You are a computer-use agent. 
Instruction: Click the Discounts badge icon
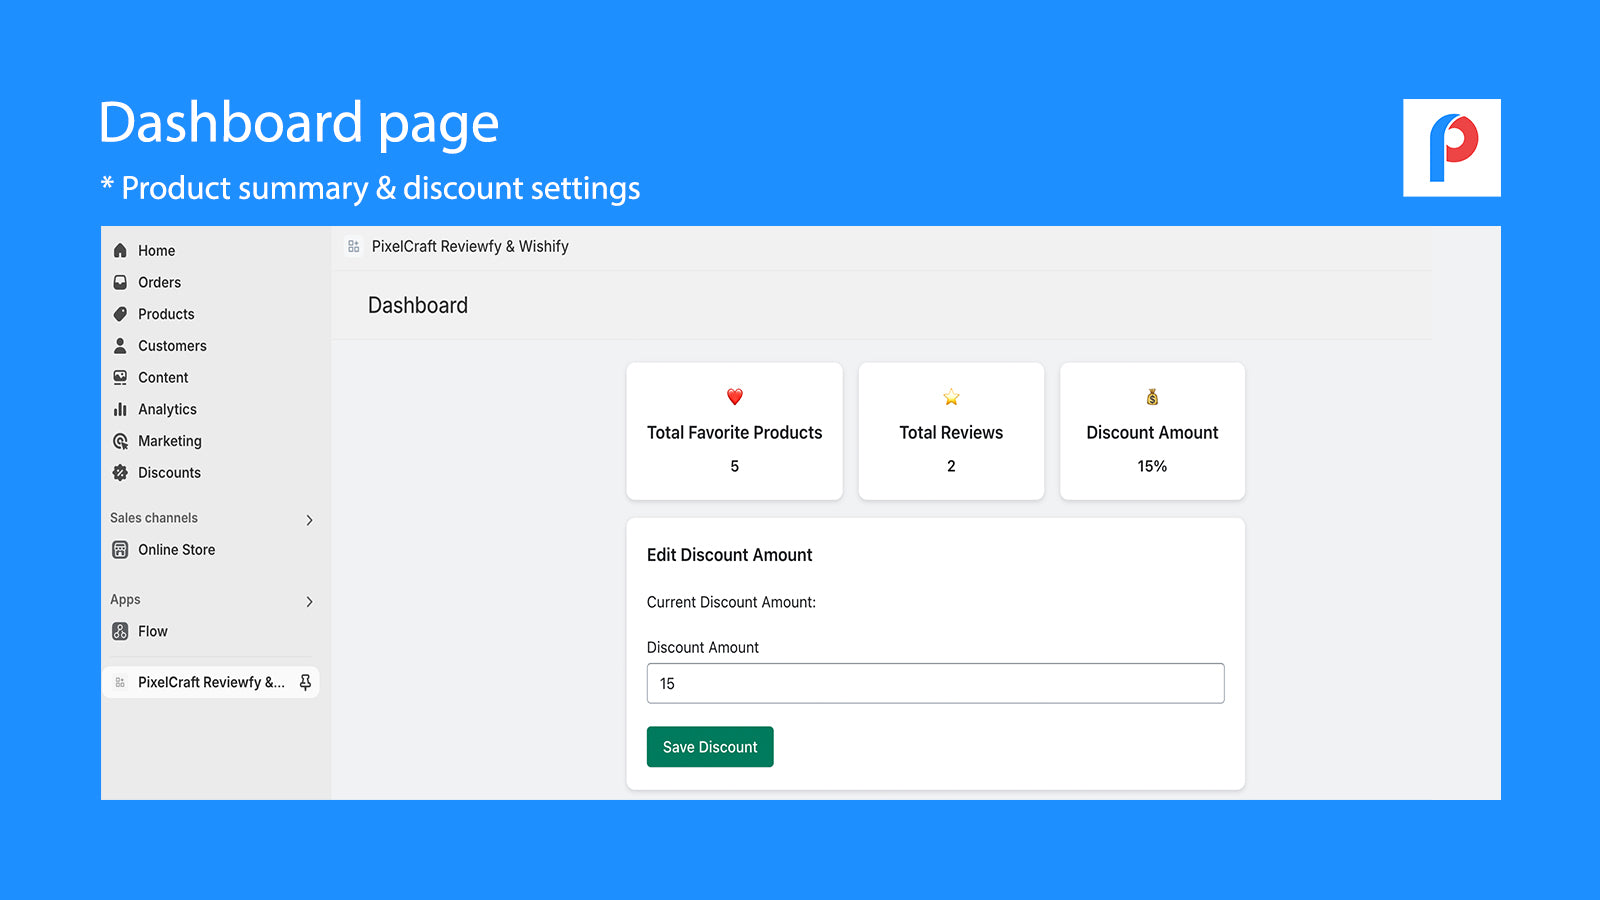pos(120,473)
